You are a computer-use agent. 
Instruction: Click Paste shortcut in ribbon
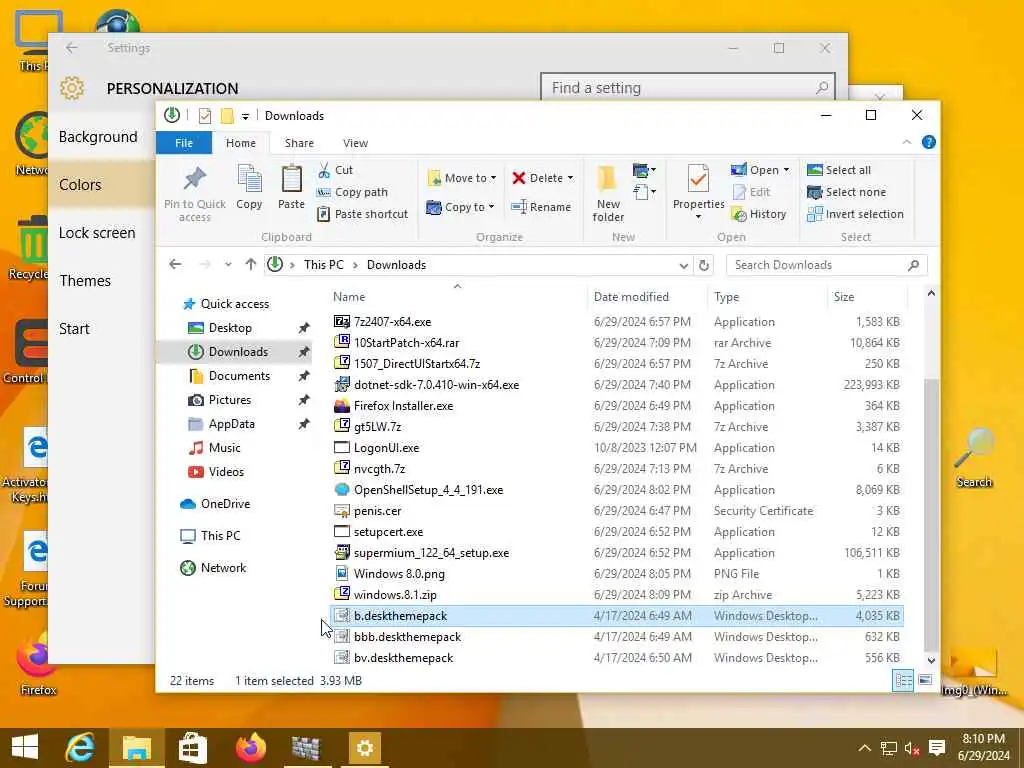[x=362, y=214]
